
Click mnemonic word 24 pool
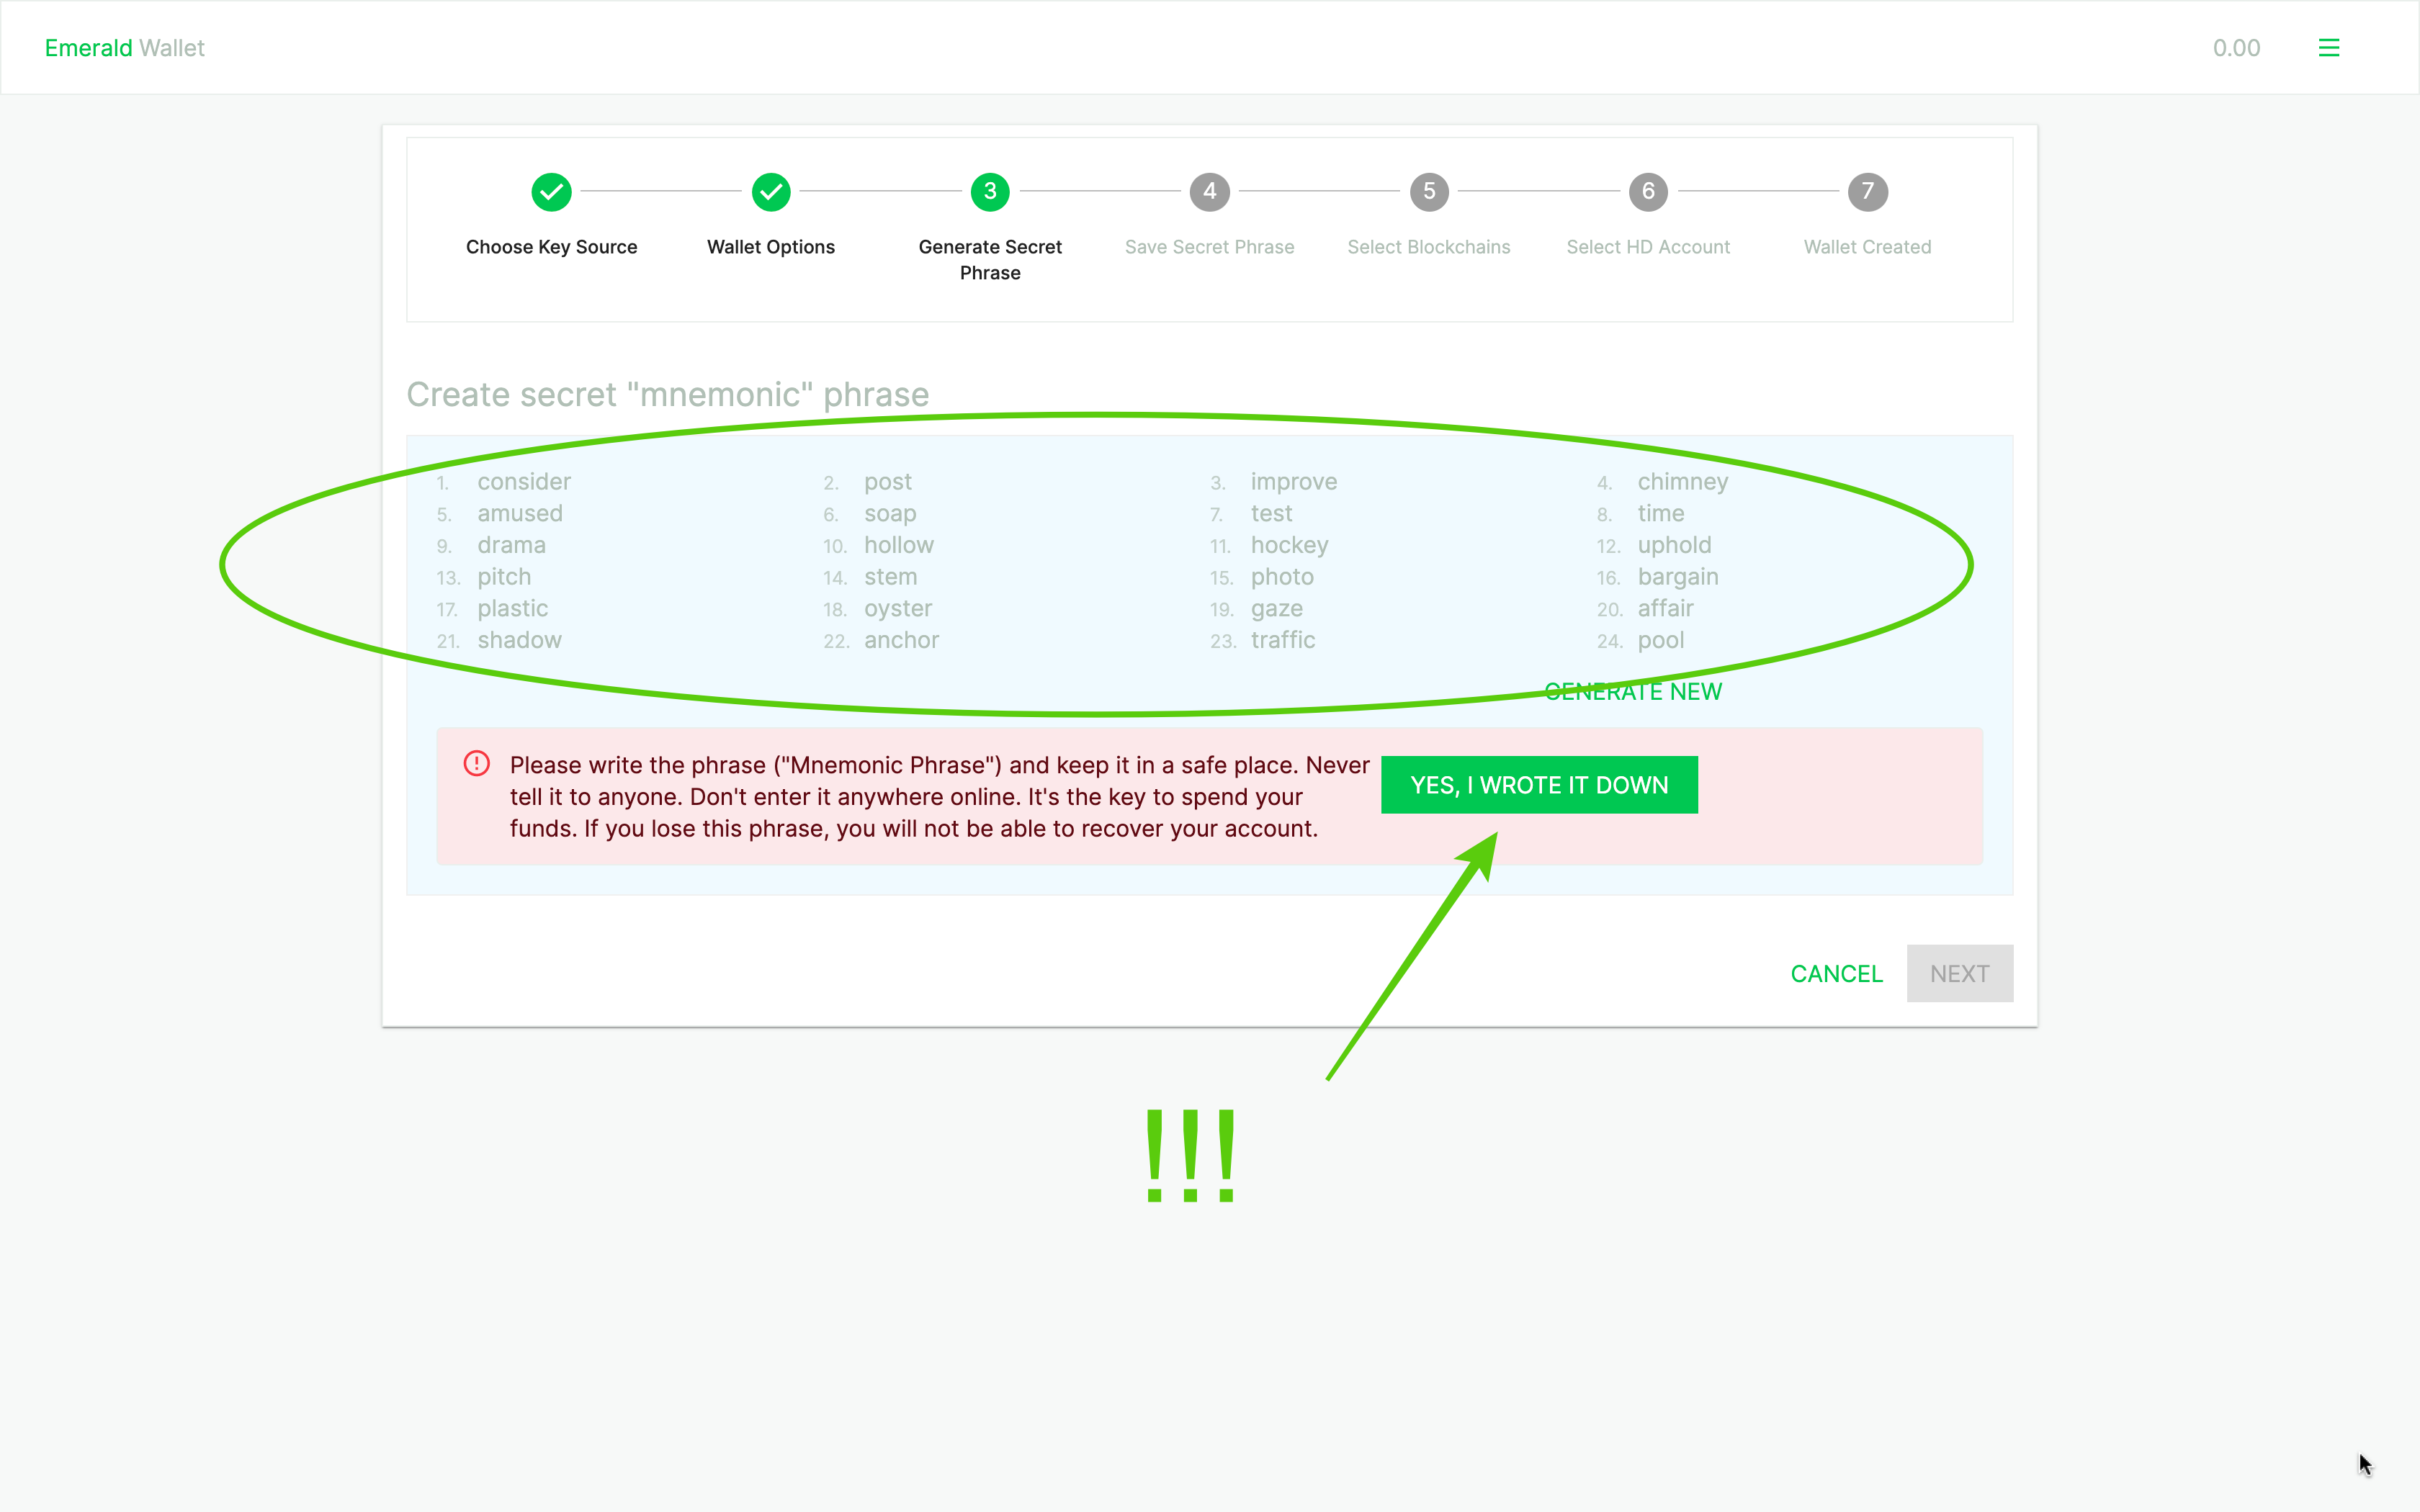coord(1660,640)
